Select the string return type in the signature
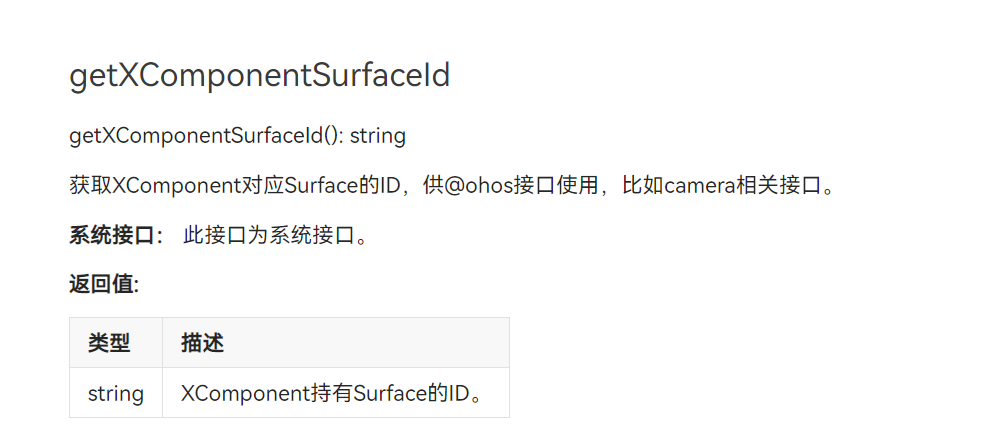This screenshot has height=436, width=988. 377,136
